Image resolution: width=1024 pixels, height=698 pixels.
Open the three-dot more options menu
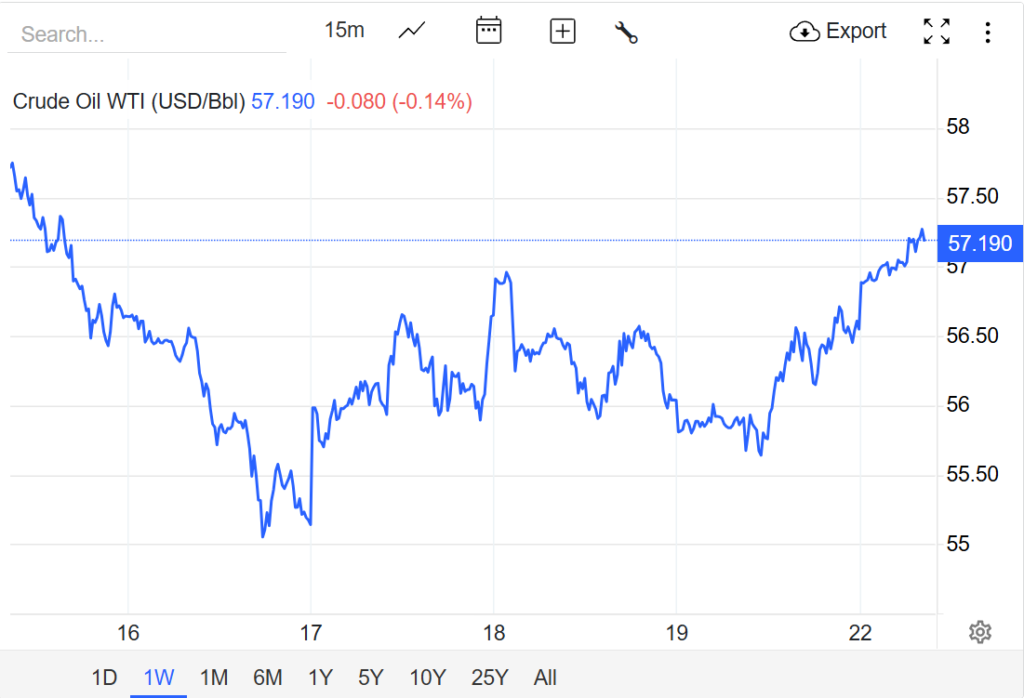click(987, 33)
